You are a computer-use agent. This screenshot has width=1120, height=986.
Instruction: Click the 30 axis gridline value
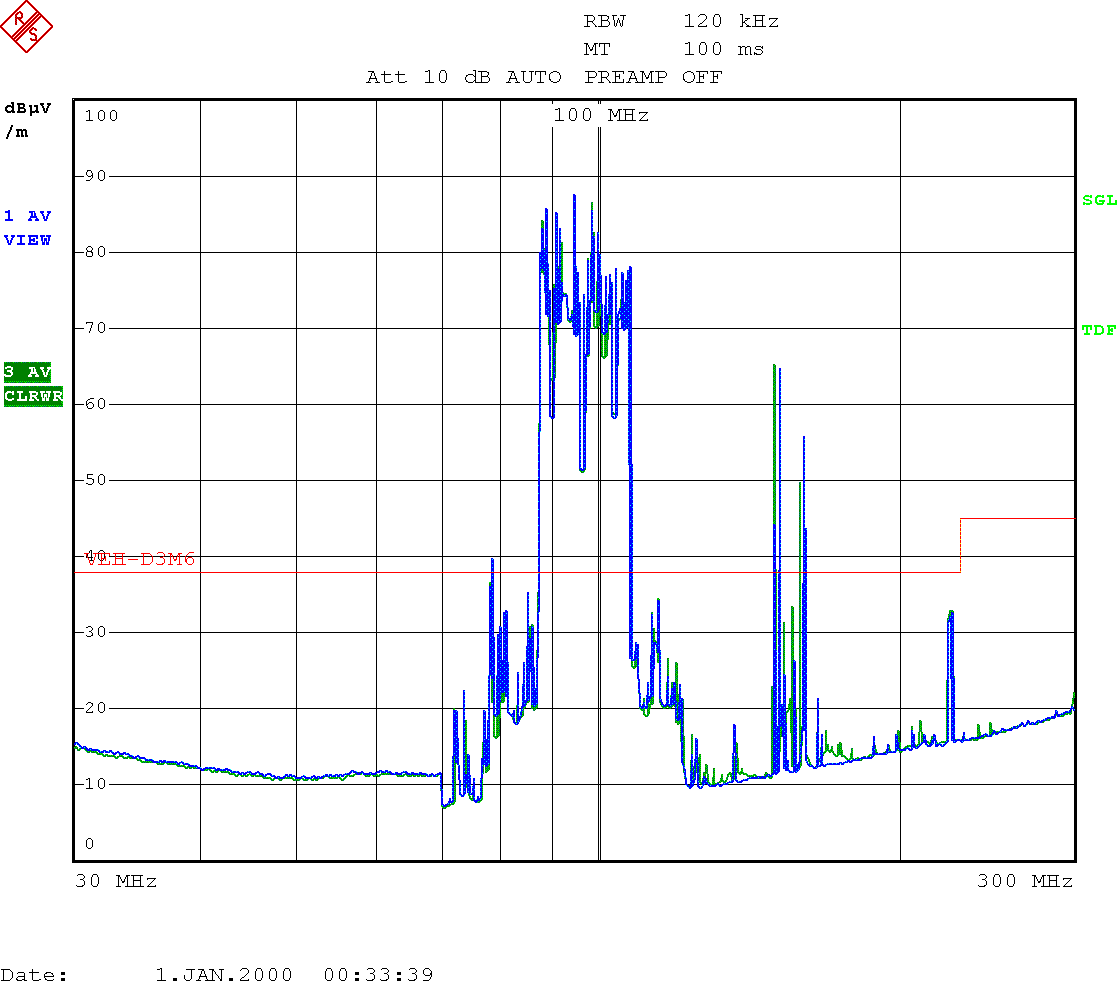point(96,632)
